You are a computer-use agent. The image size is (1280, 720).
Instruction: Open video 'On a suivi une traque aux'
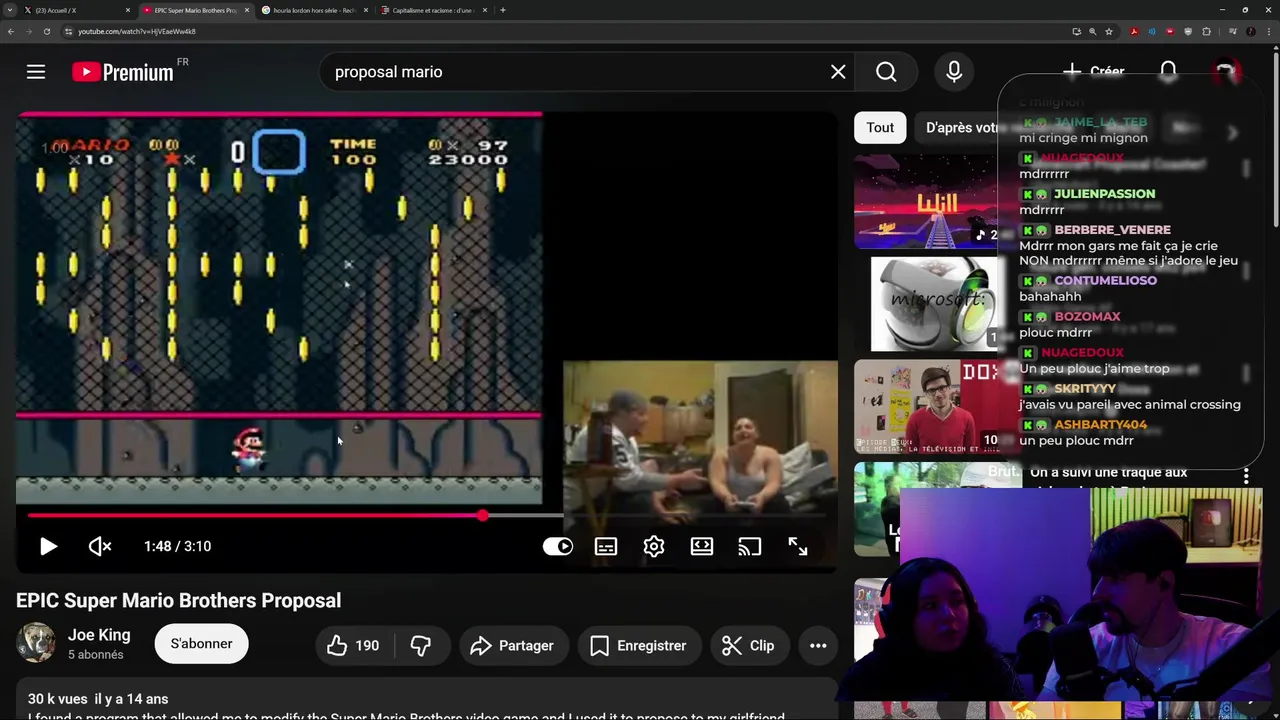1108,472
